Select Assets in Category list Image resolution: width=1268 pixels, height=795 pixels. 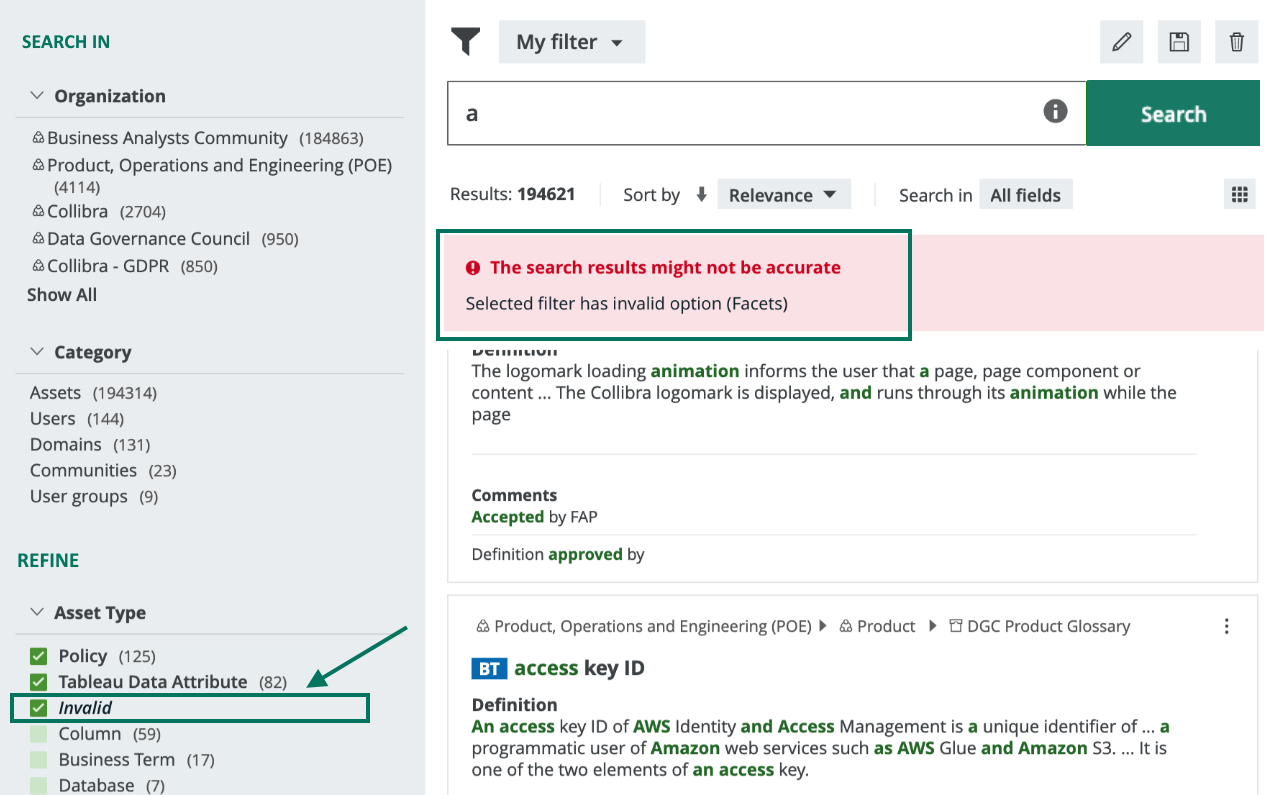(x=55, y=392)
